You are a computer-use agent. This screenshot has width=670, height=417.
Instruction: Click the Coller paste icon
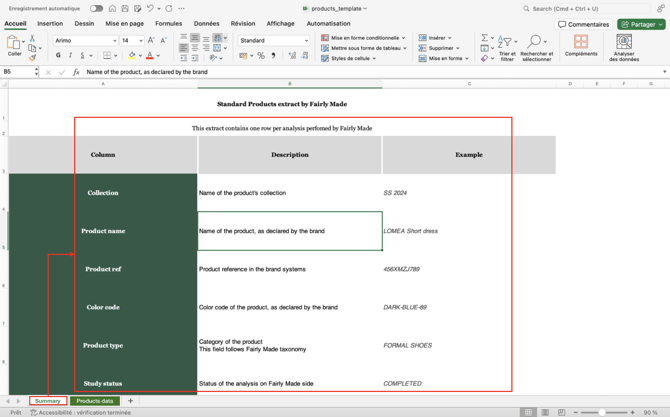14,44
